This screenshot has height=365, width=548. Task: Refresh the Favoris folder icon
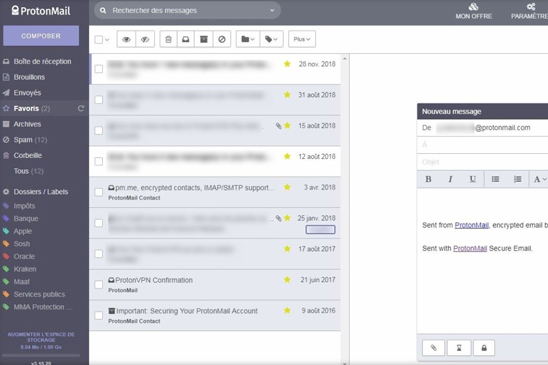[x=81, y=108]
